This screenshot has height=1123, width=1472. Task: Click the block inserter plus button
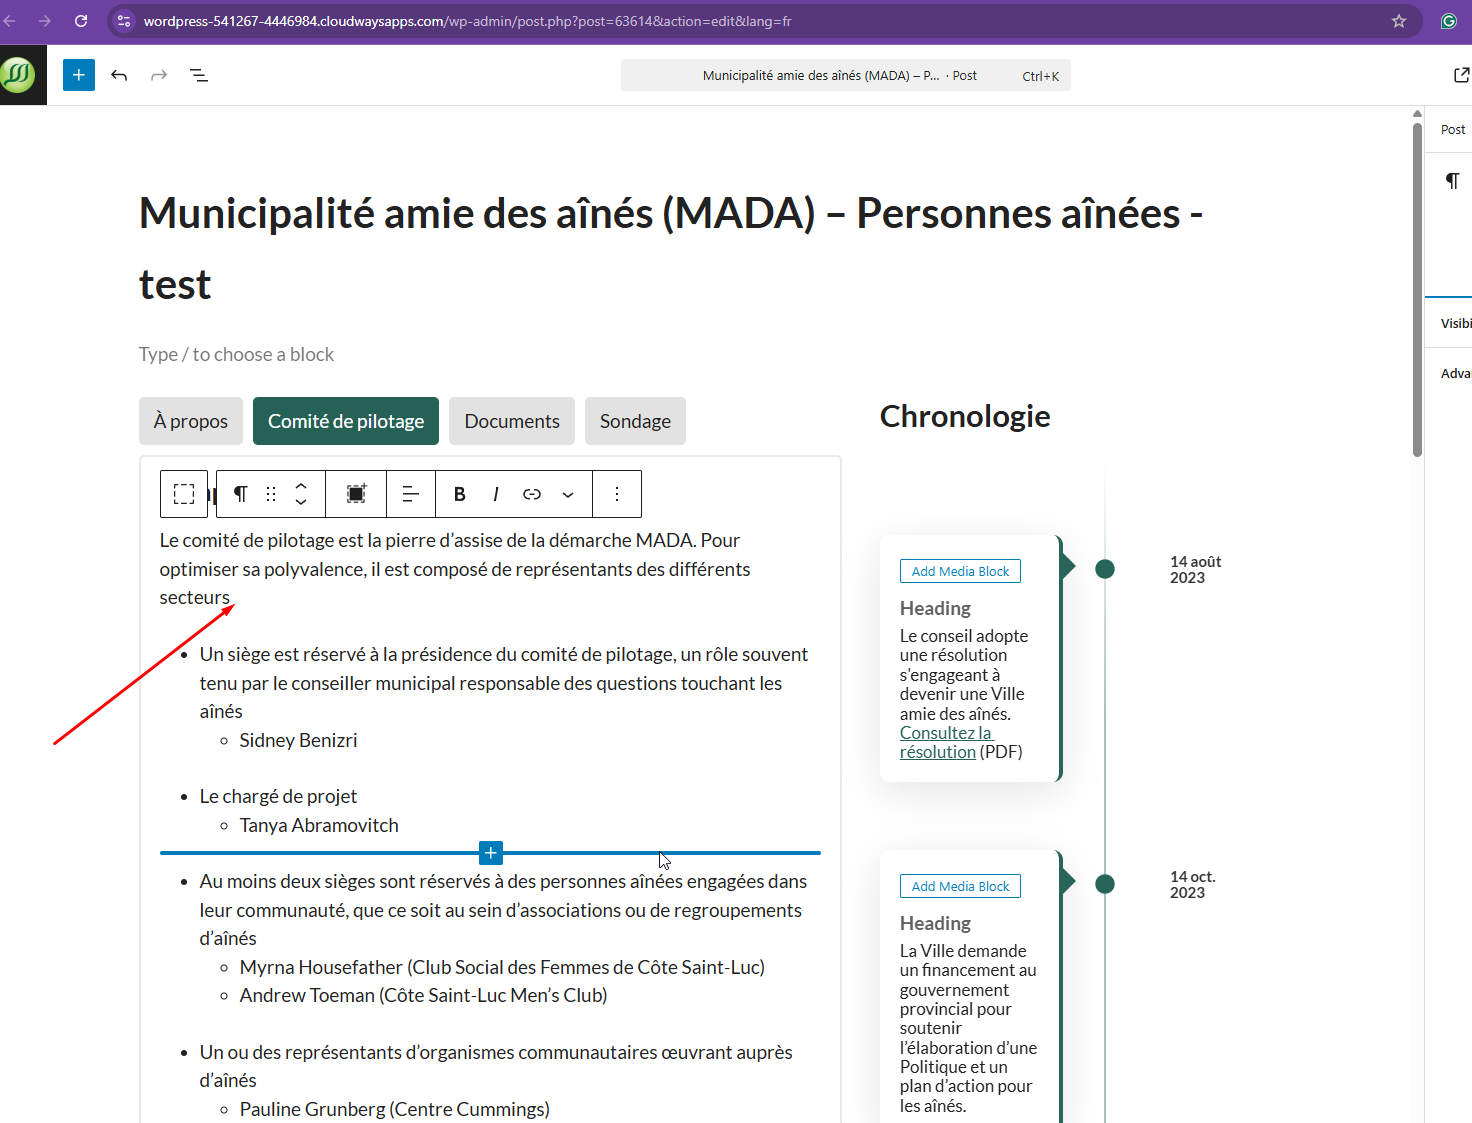click(x=79, y=75)
